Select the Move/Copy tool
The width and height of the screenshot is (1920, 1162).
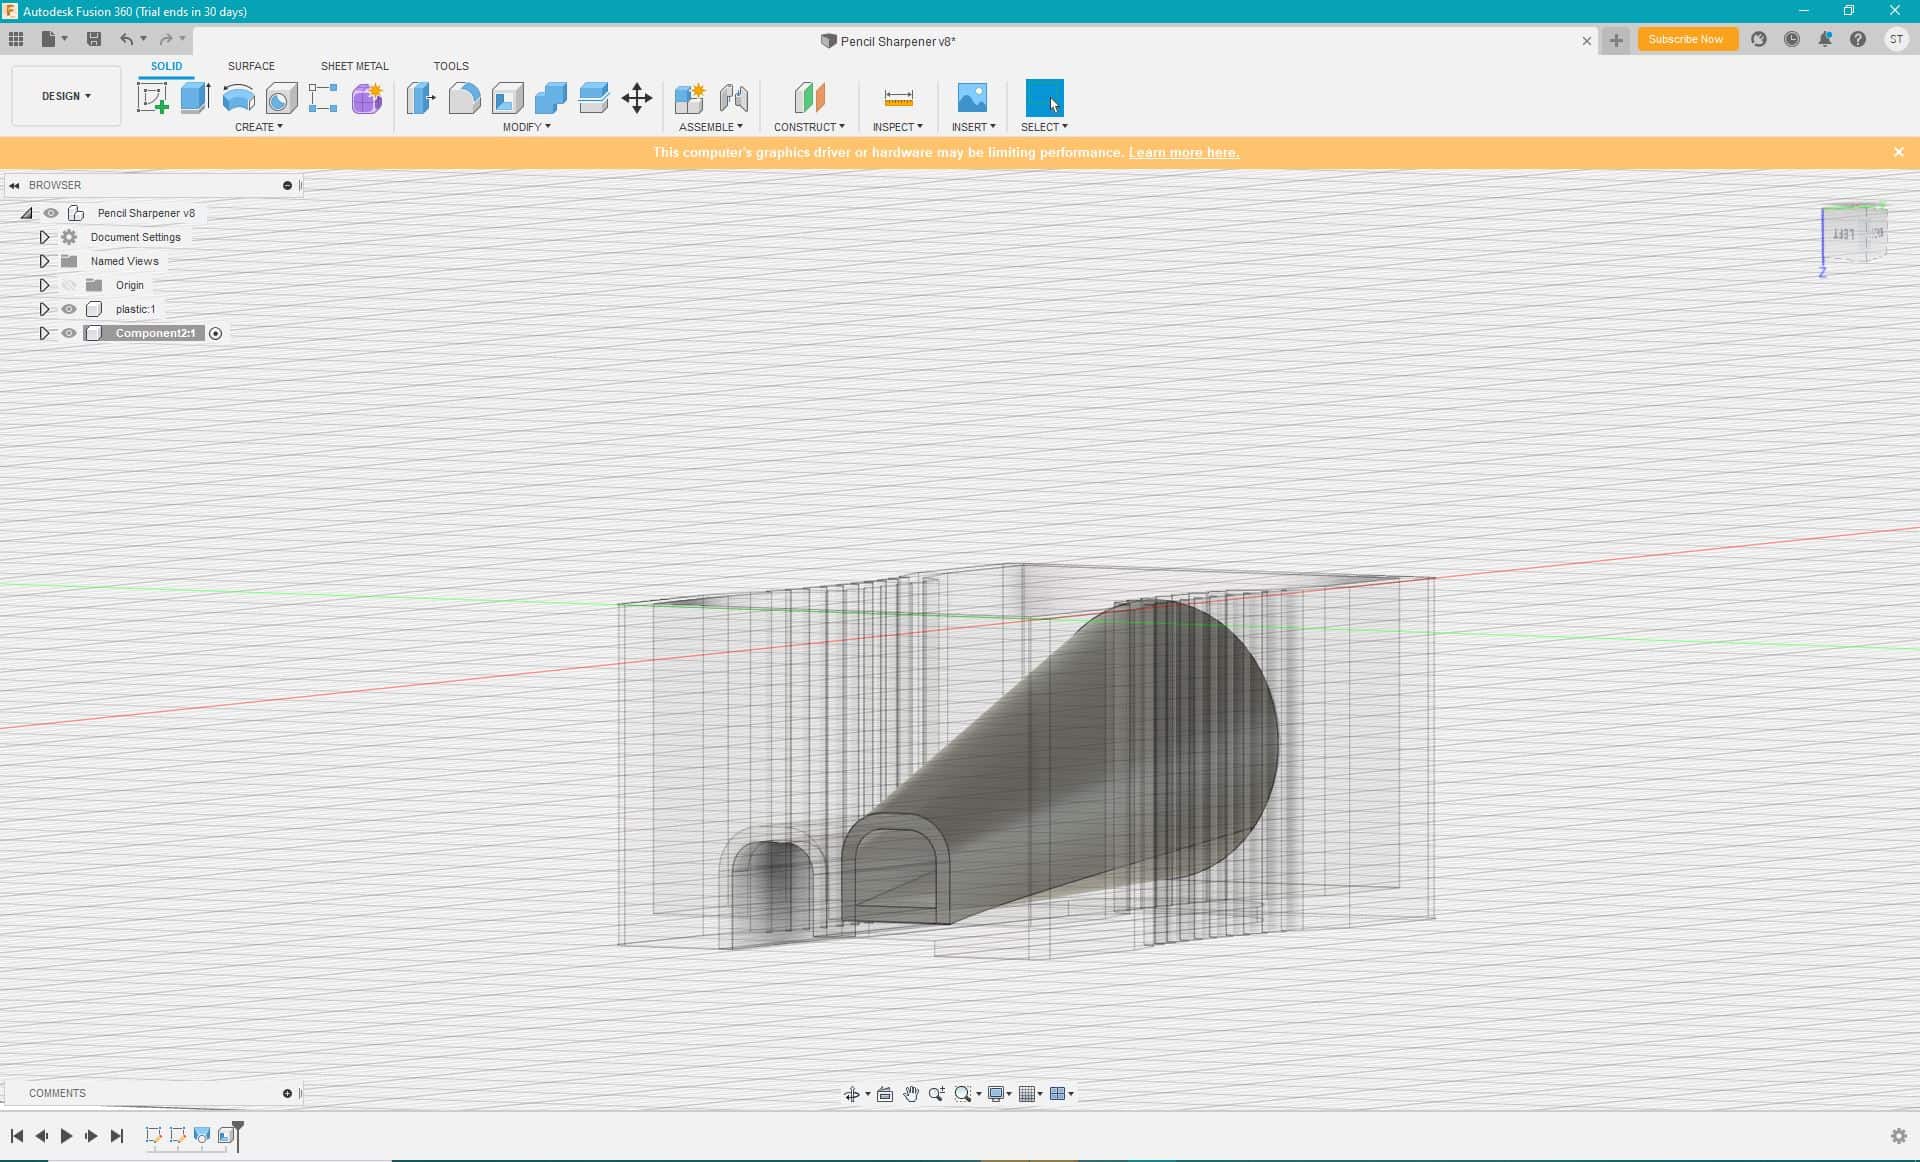(x=637, y=98)
